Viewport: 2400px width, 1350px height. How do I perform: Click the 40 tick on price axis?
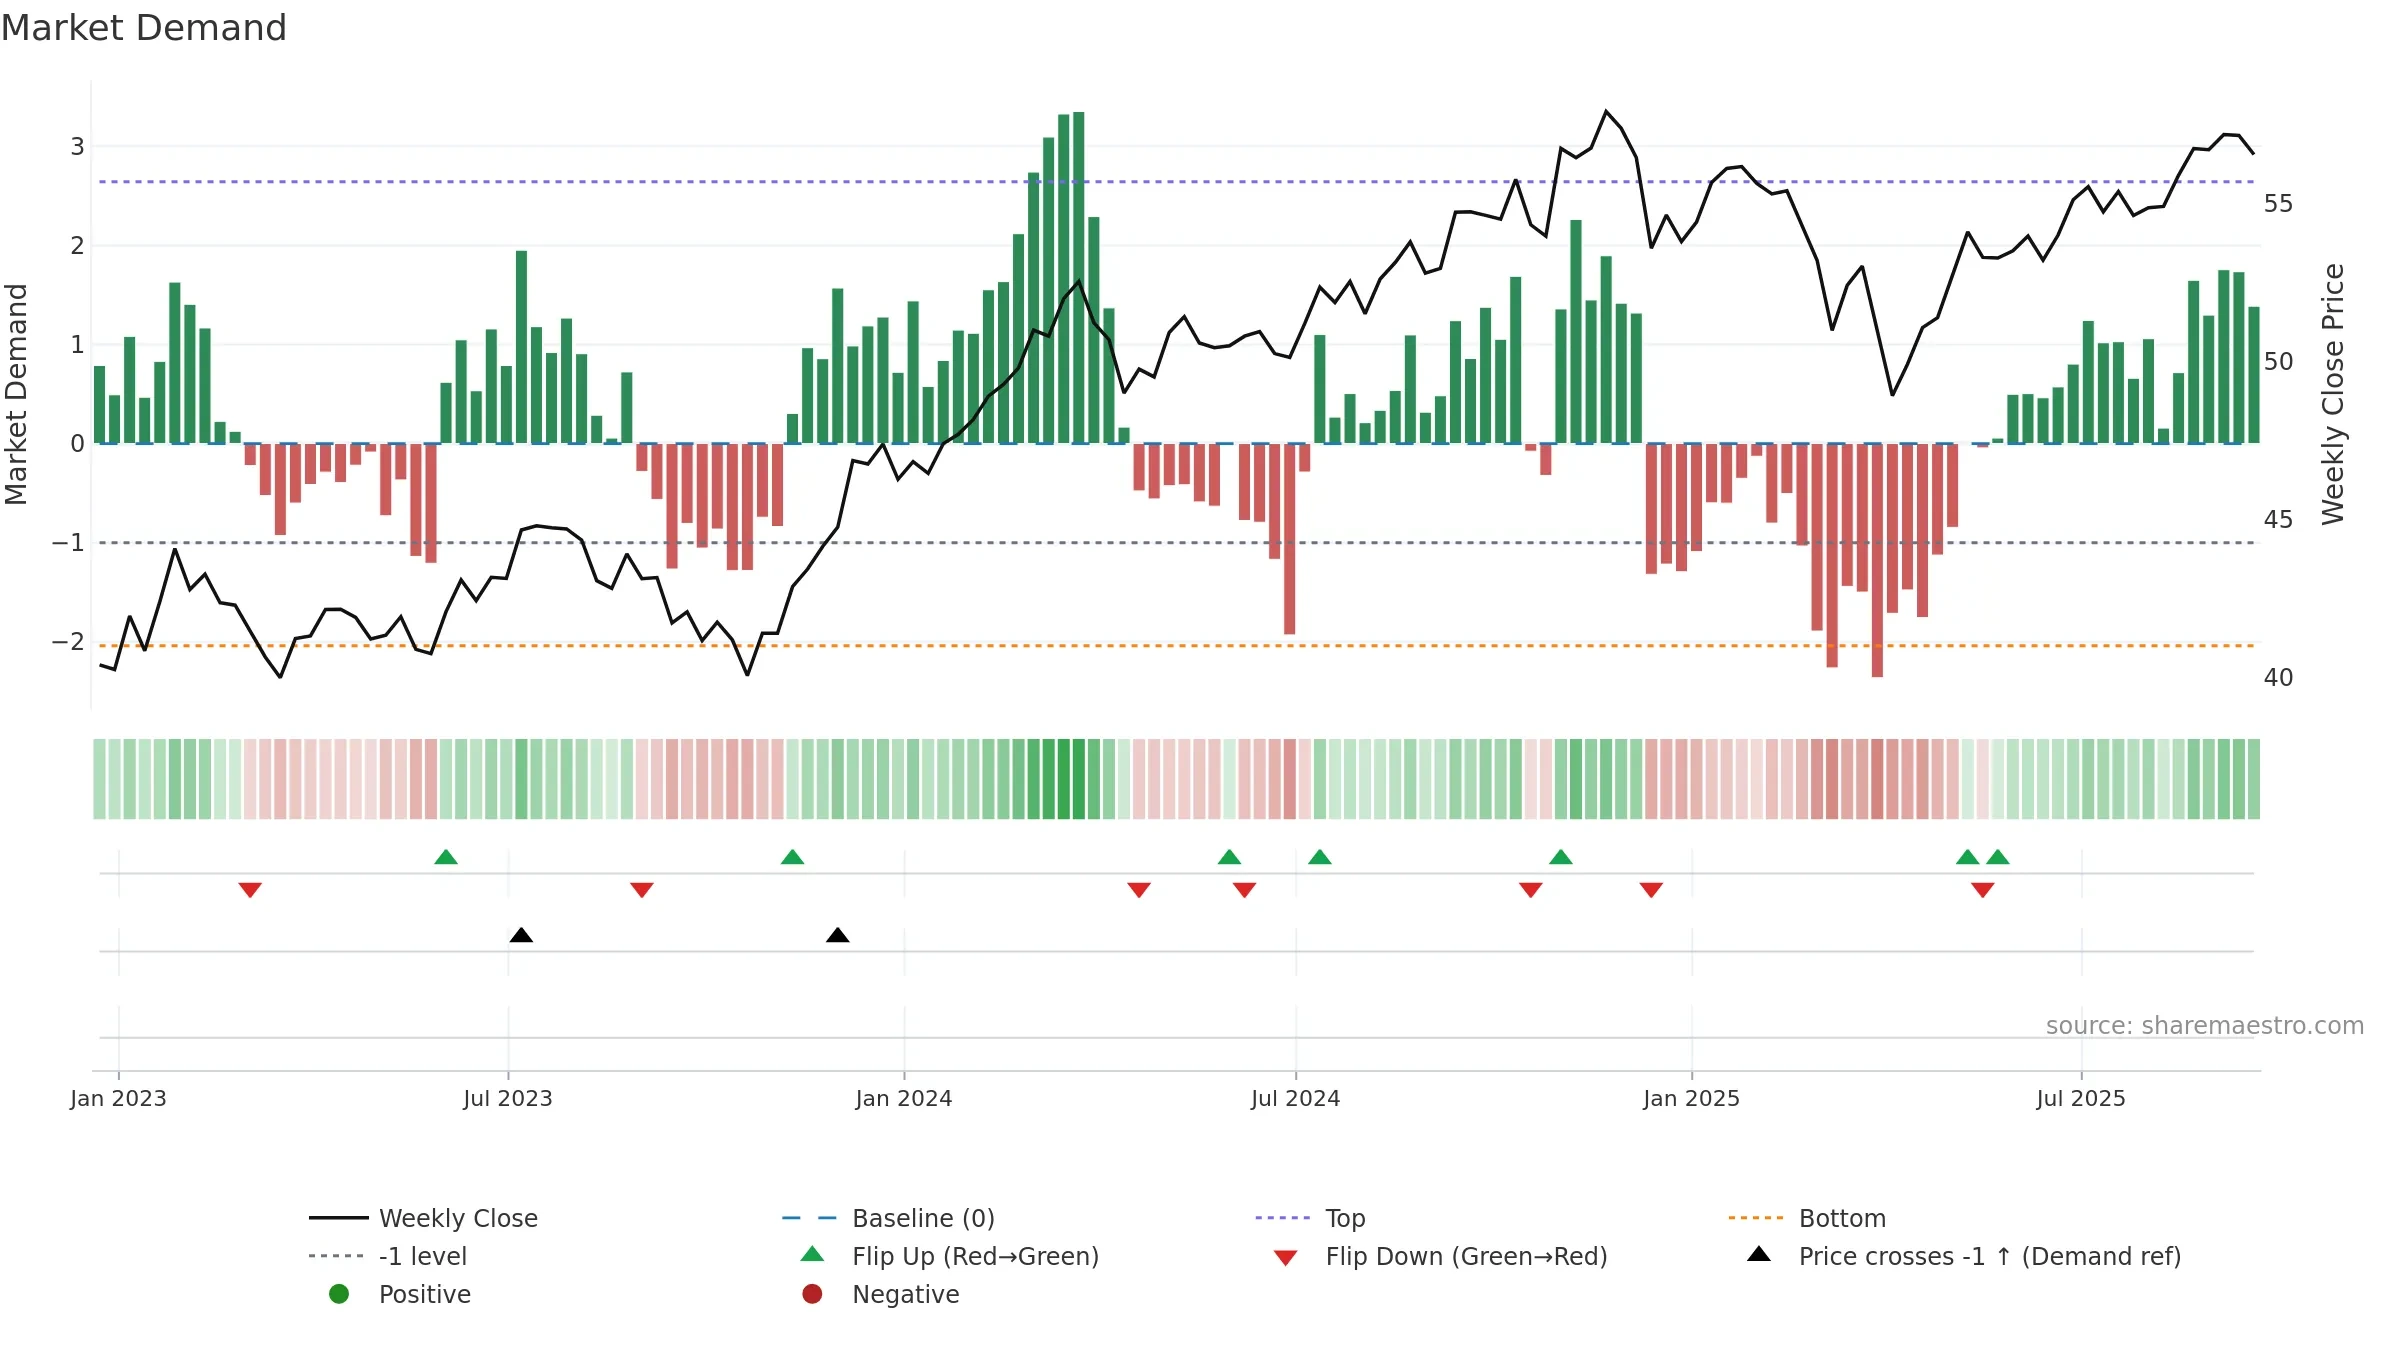pos(2278,678)
